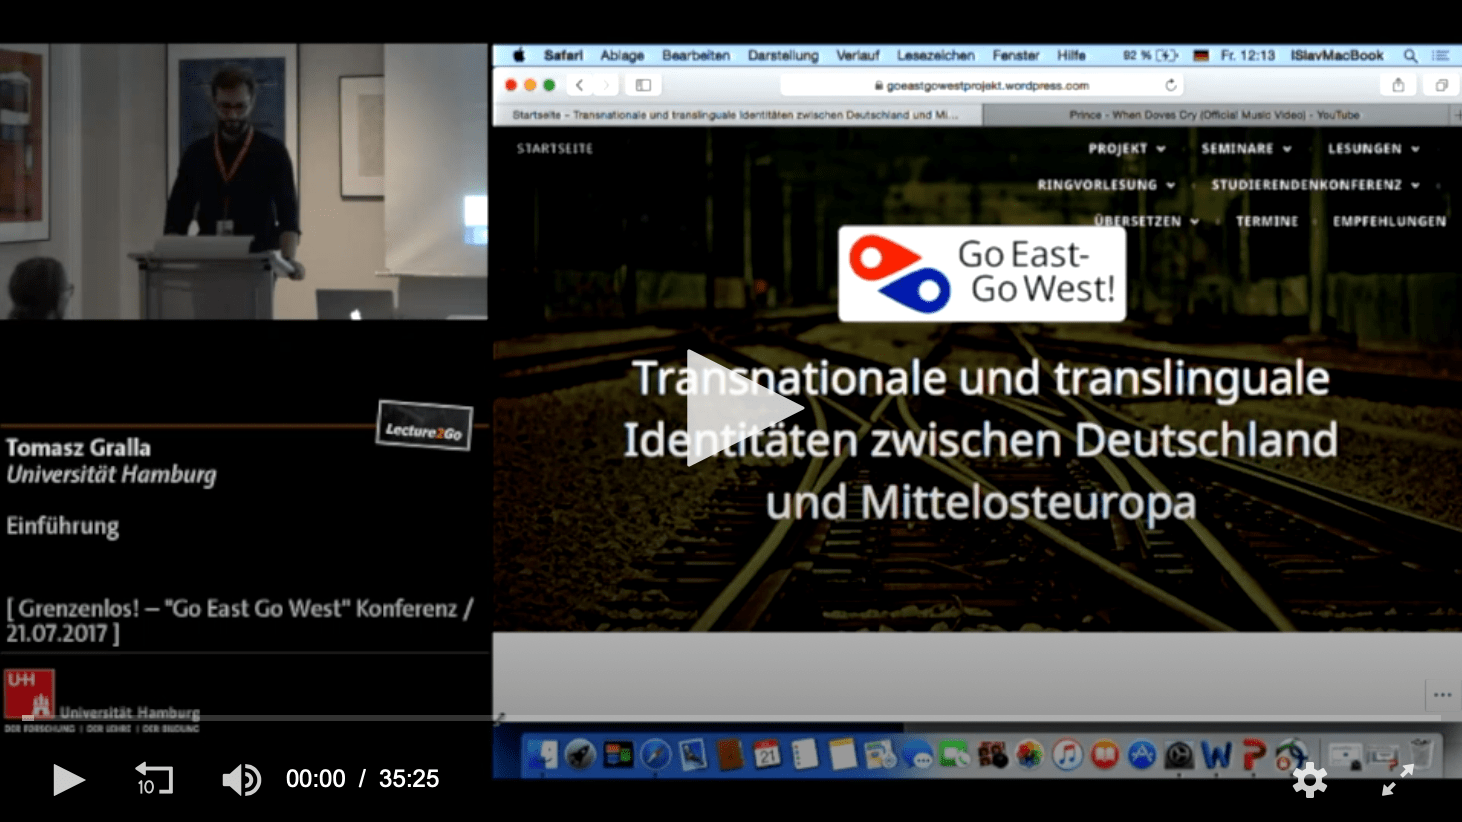Open Notes in the Dock
Screen dimensions: 1462x822
coord(842,753)
